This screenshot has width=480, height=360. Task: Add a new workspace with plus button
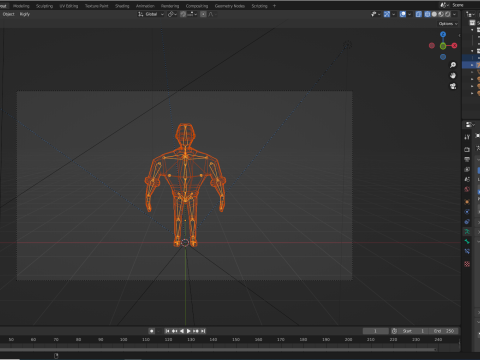(274, 6)
